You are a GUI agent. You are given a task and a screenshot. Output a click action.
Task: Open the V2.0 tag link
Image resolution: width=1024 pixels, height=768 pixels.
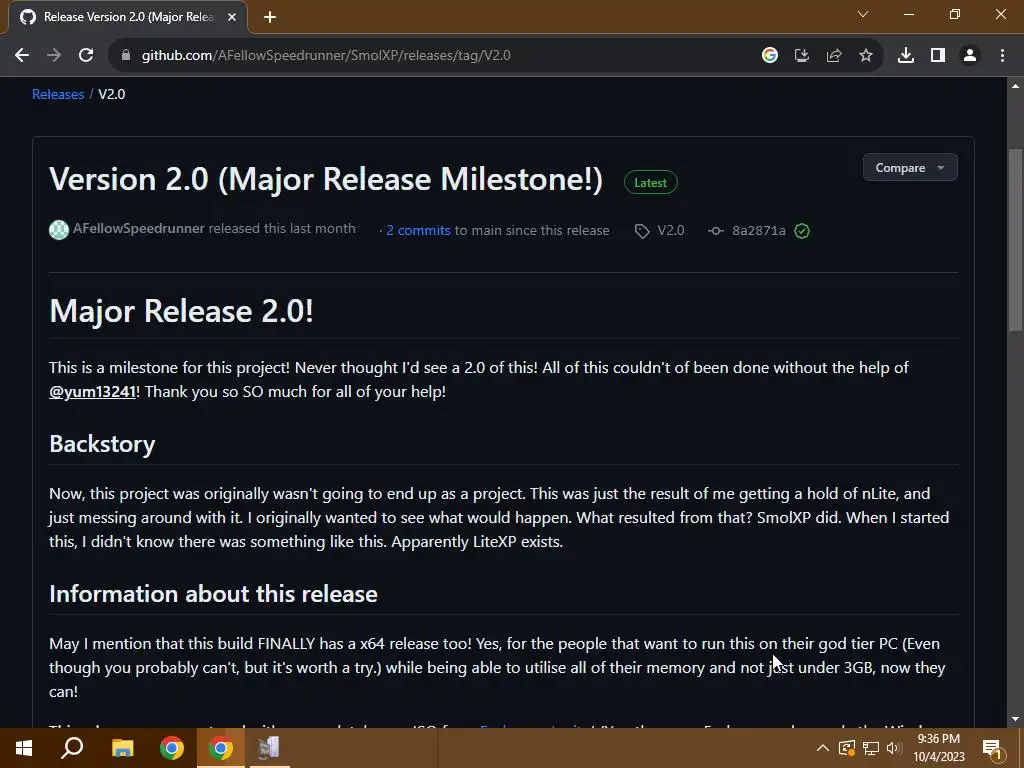coord(671,231)
